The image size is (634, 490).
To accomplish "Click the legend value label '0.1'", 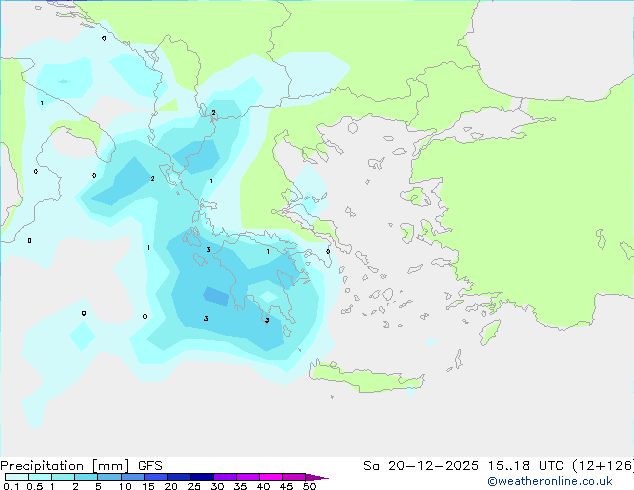I will 11,486.
